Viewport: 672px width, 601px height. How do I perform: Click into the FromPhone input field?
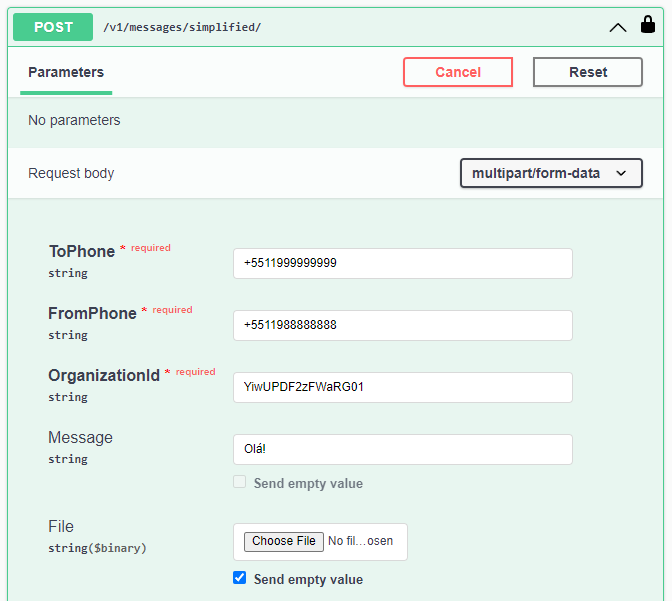[402, 325]
